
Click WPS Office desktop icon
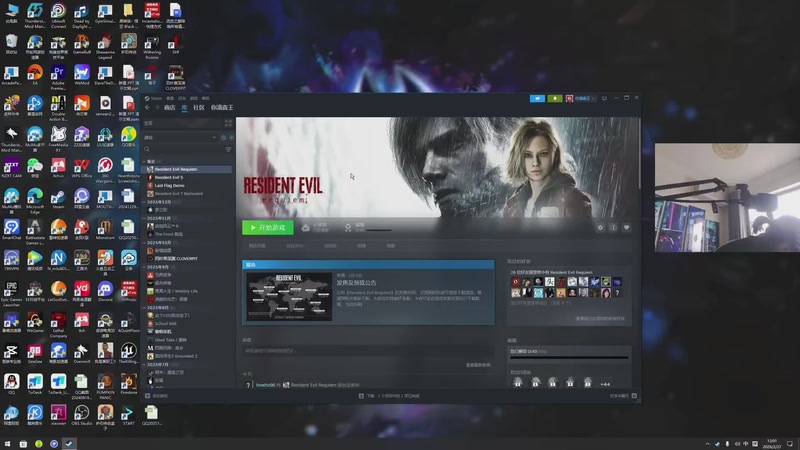point(81,169)
